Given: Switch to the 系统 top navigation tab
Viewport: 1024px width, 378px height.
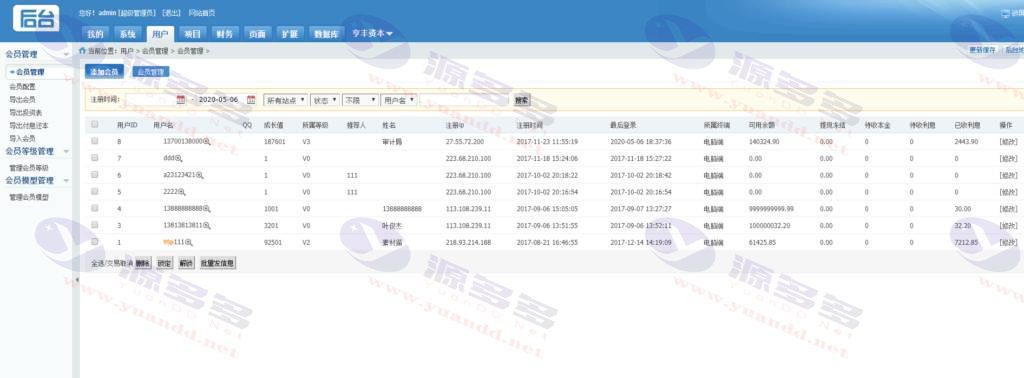Looking at the screenshot, I should click(127, 34).
